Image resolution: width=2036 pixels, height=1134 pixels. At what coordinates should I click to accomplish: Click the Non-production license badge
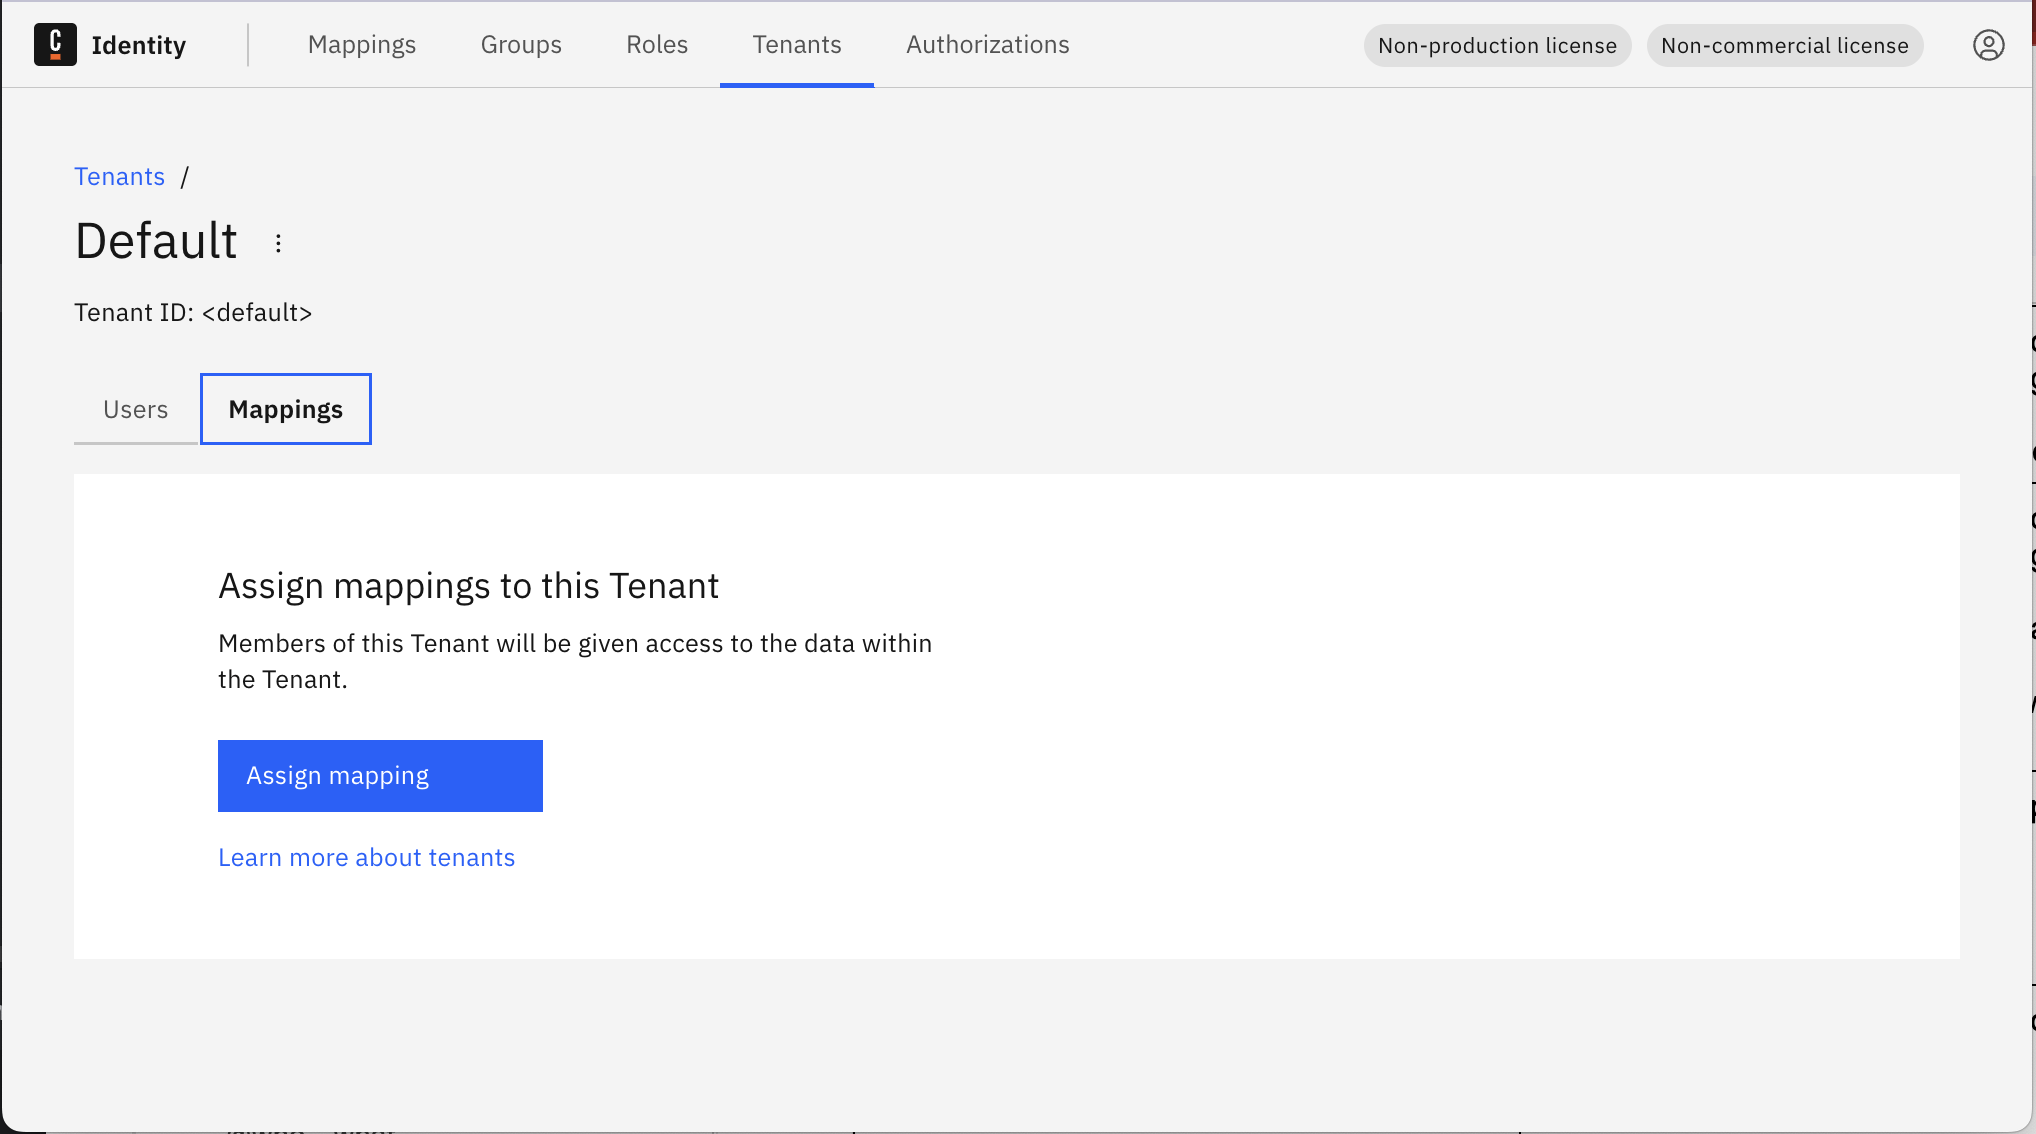tap(1497, 45)
